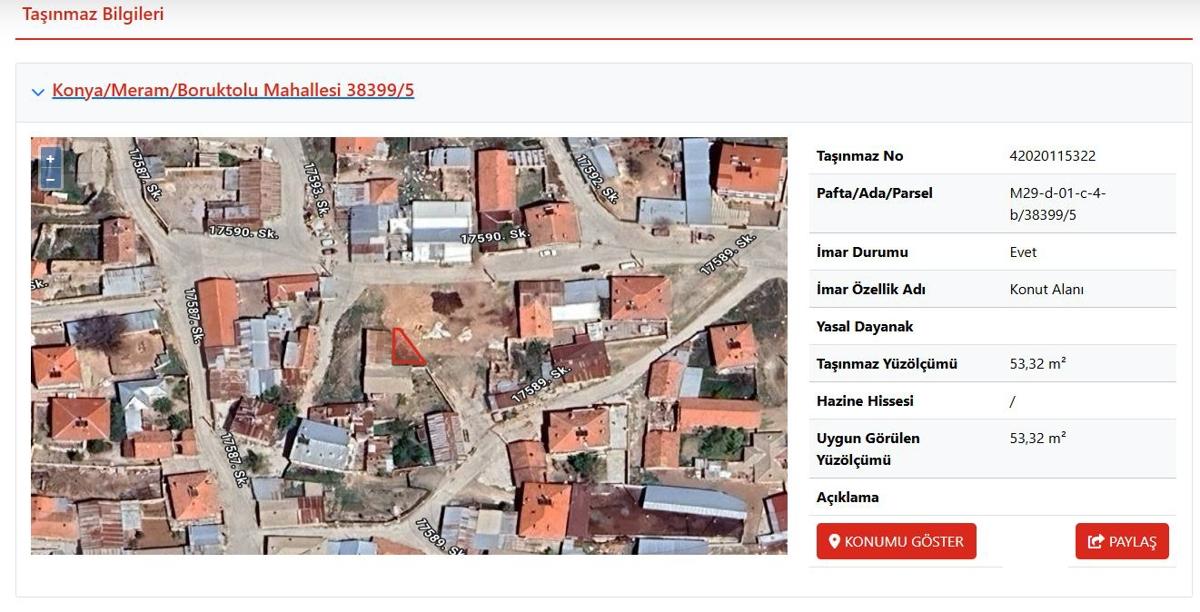The image size is (1200, 612).
Task: Open Konya/Meram/Boruktolu Mahallesi 38399/5 link
Action: (233, 90)
